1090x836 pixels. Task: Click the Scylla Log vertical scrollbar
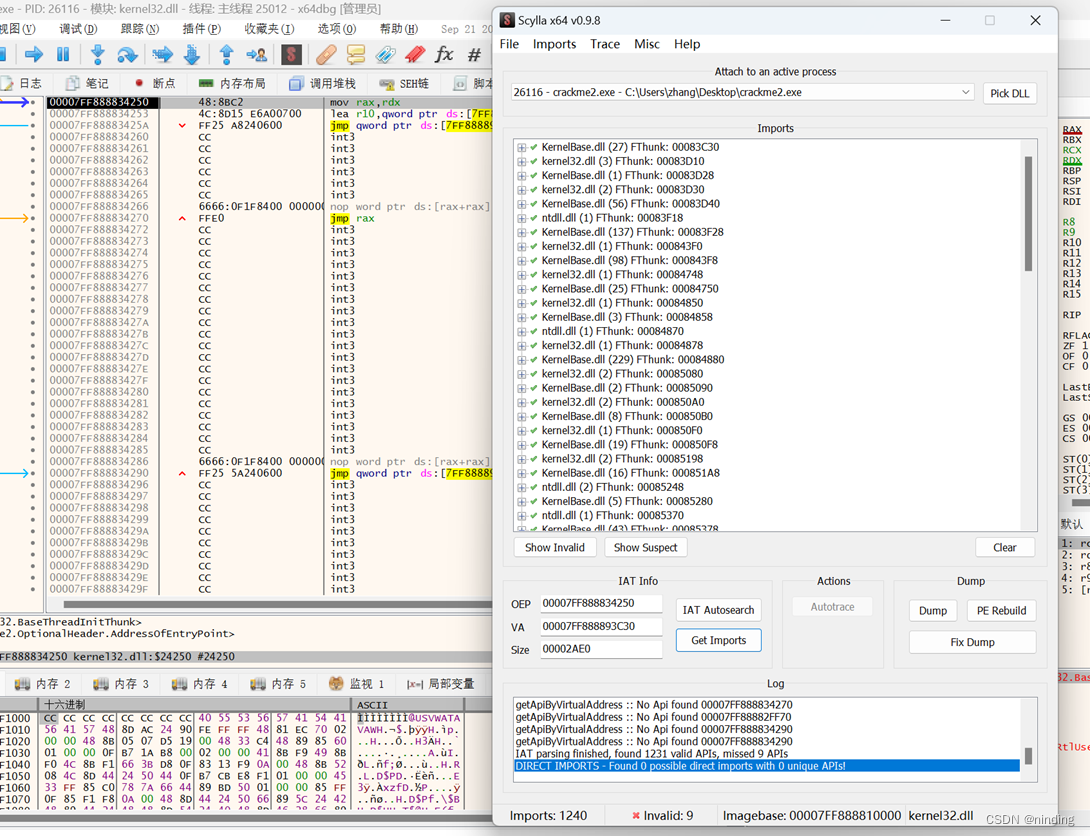1028,756
